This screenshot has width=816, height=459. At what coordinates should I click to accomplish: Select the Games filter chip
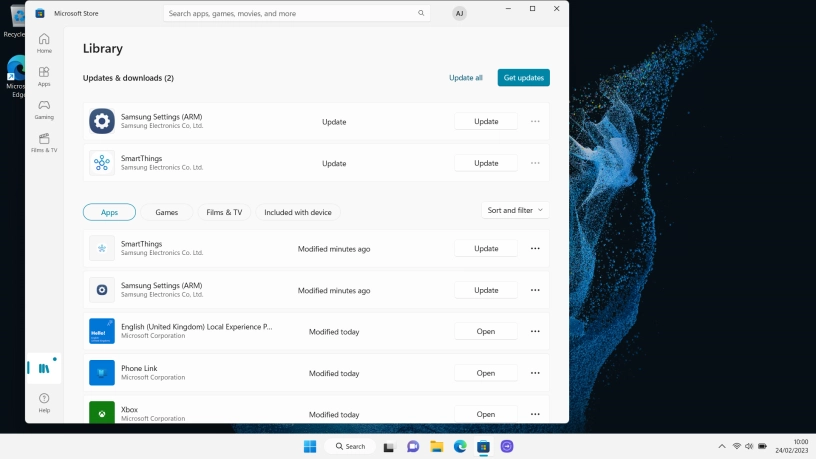coord(166,212)
